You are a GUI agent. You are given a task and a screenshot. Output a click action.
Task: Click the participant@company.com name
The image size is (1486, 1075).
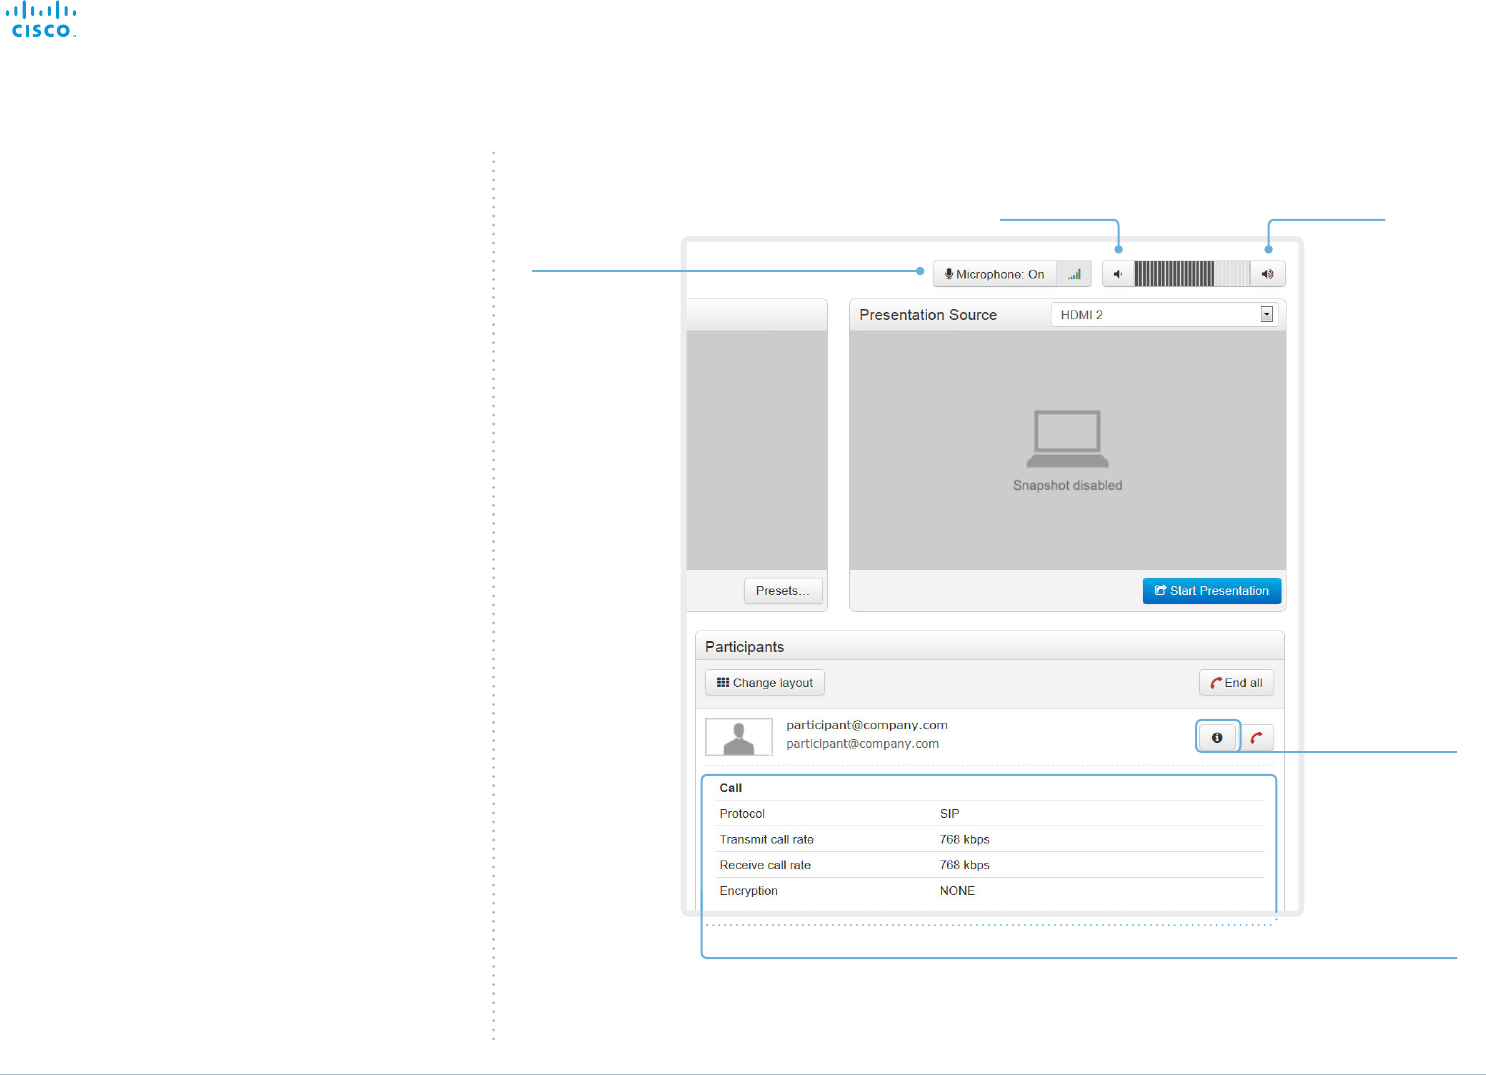867,725
